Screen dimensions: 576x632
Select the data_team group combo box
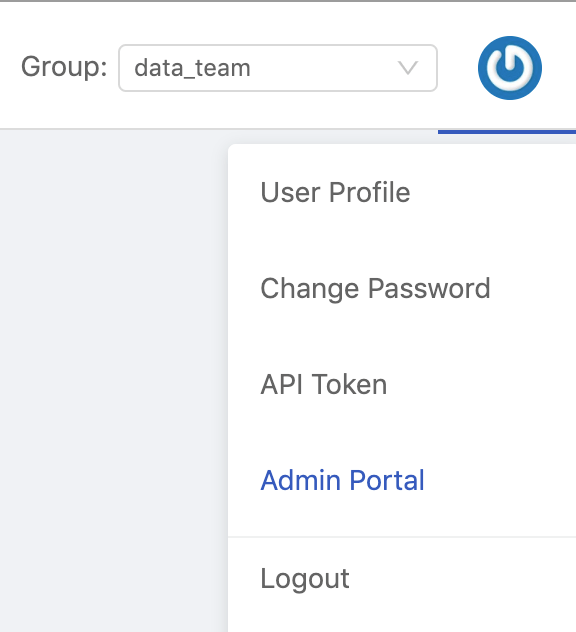click(x=278, y=68)
